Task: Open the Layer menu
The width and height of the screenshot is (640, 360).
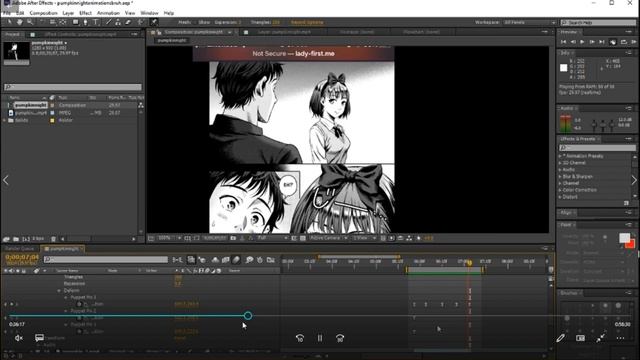Action: point(68,13)
